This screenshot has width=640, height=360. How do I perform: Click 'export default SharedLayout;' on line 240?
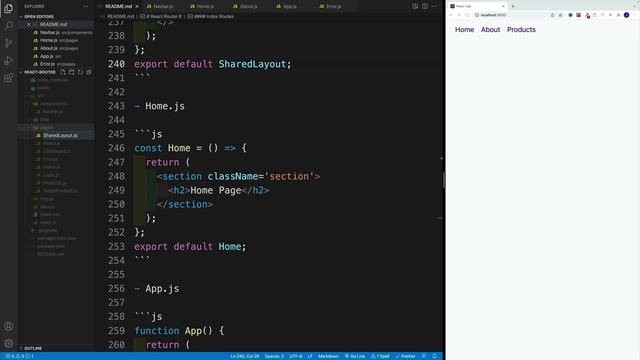pos(213,64)
